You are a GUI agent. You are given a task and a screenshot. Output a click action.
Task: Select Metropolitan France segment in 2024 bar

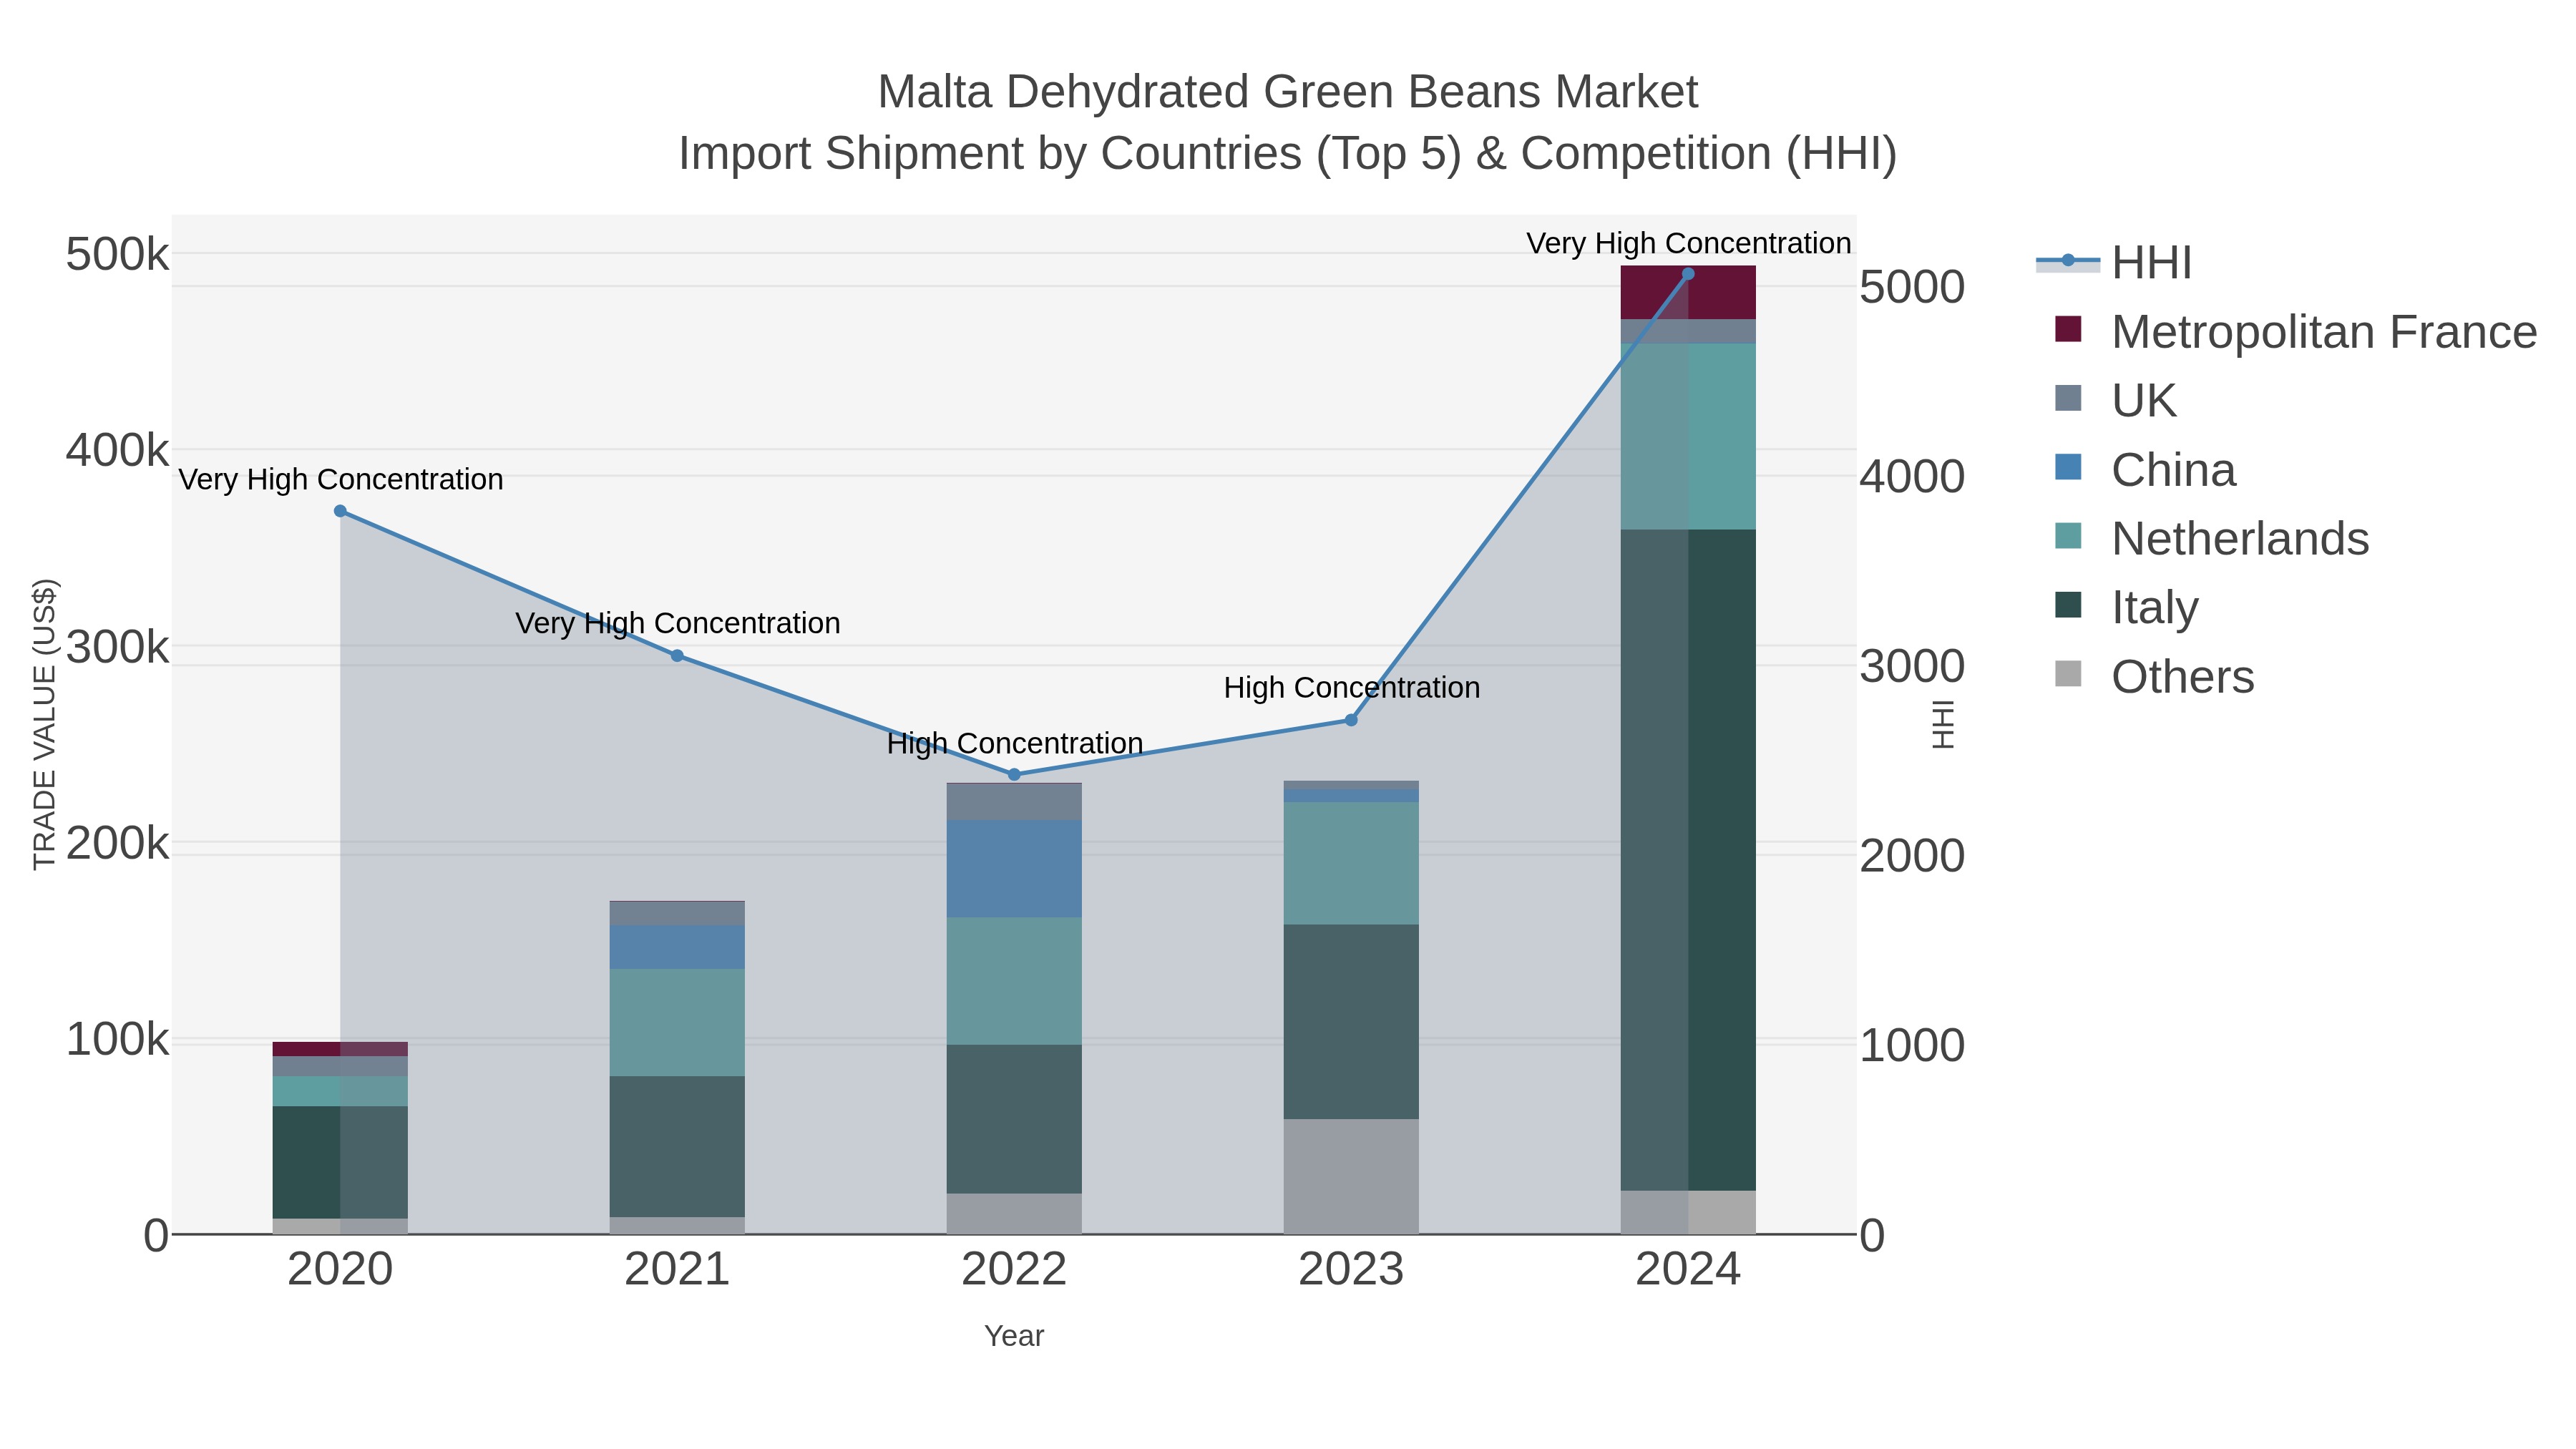point(1688,293)
